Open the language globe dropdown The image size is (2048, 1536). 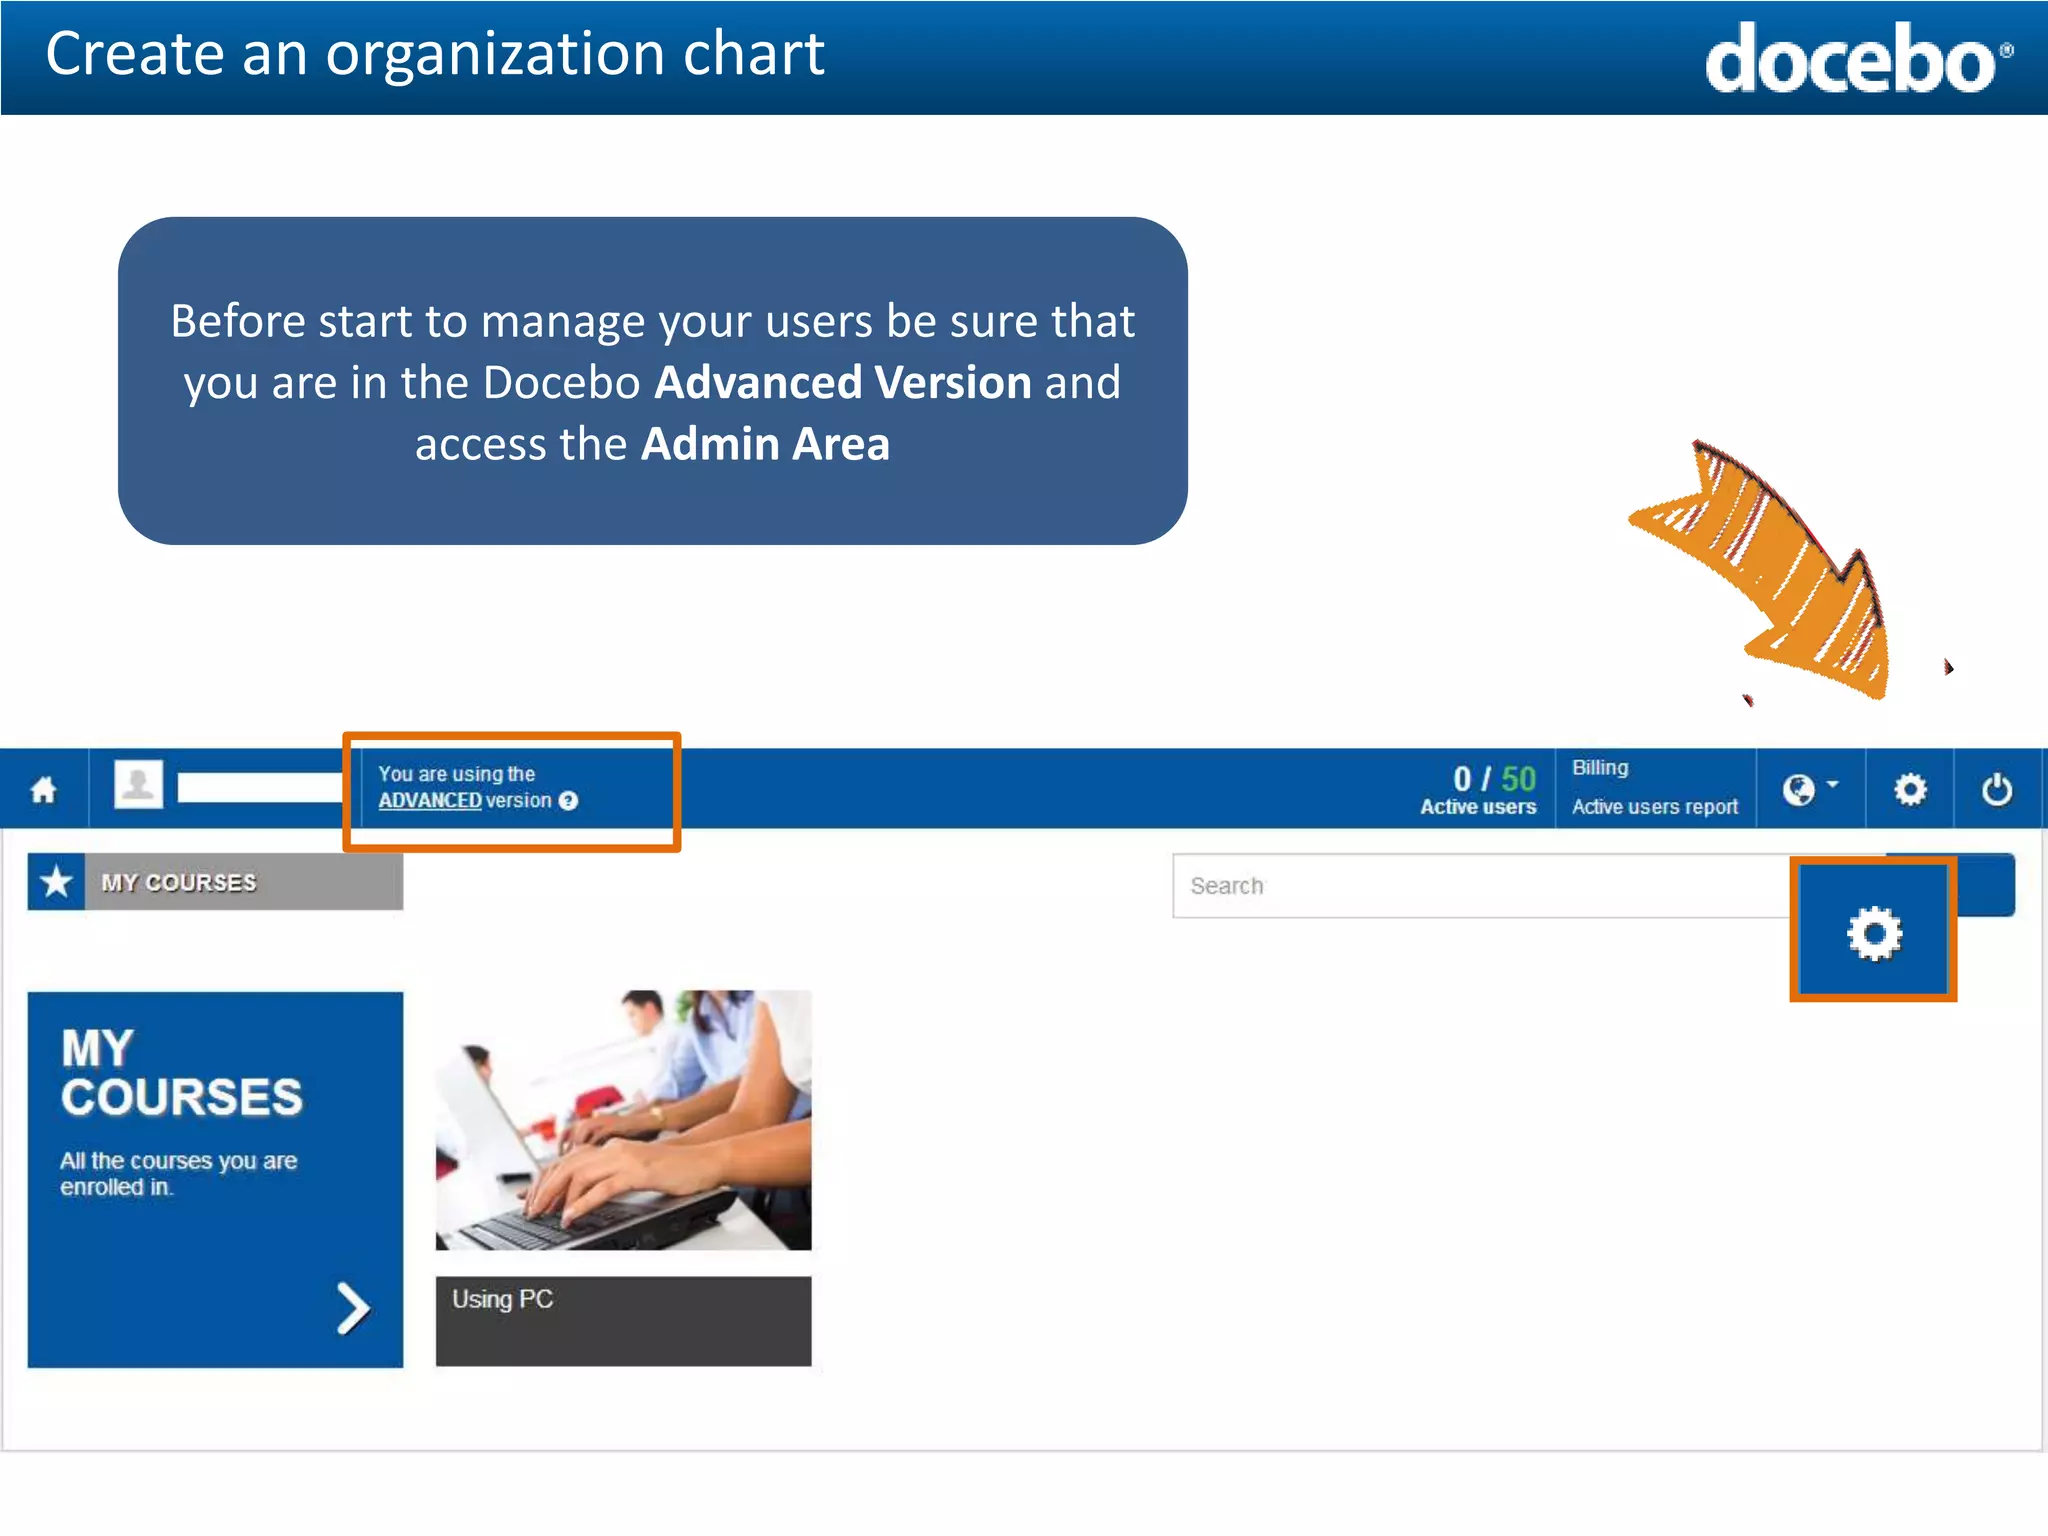tap(1810, 789)
